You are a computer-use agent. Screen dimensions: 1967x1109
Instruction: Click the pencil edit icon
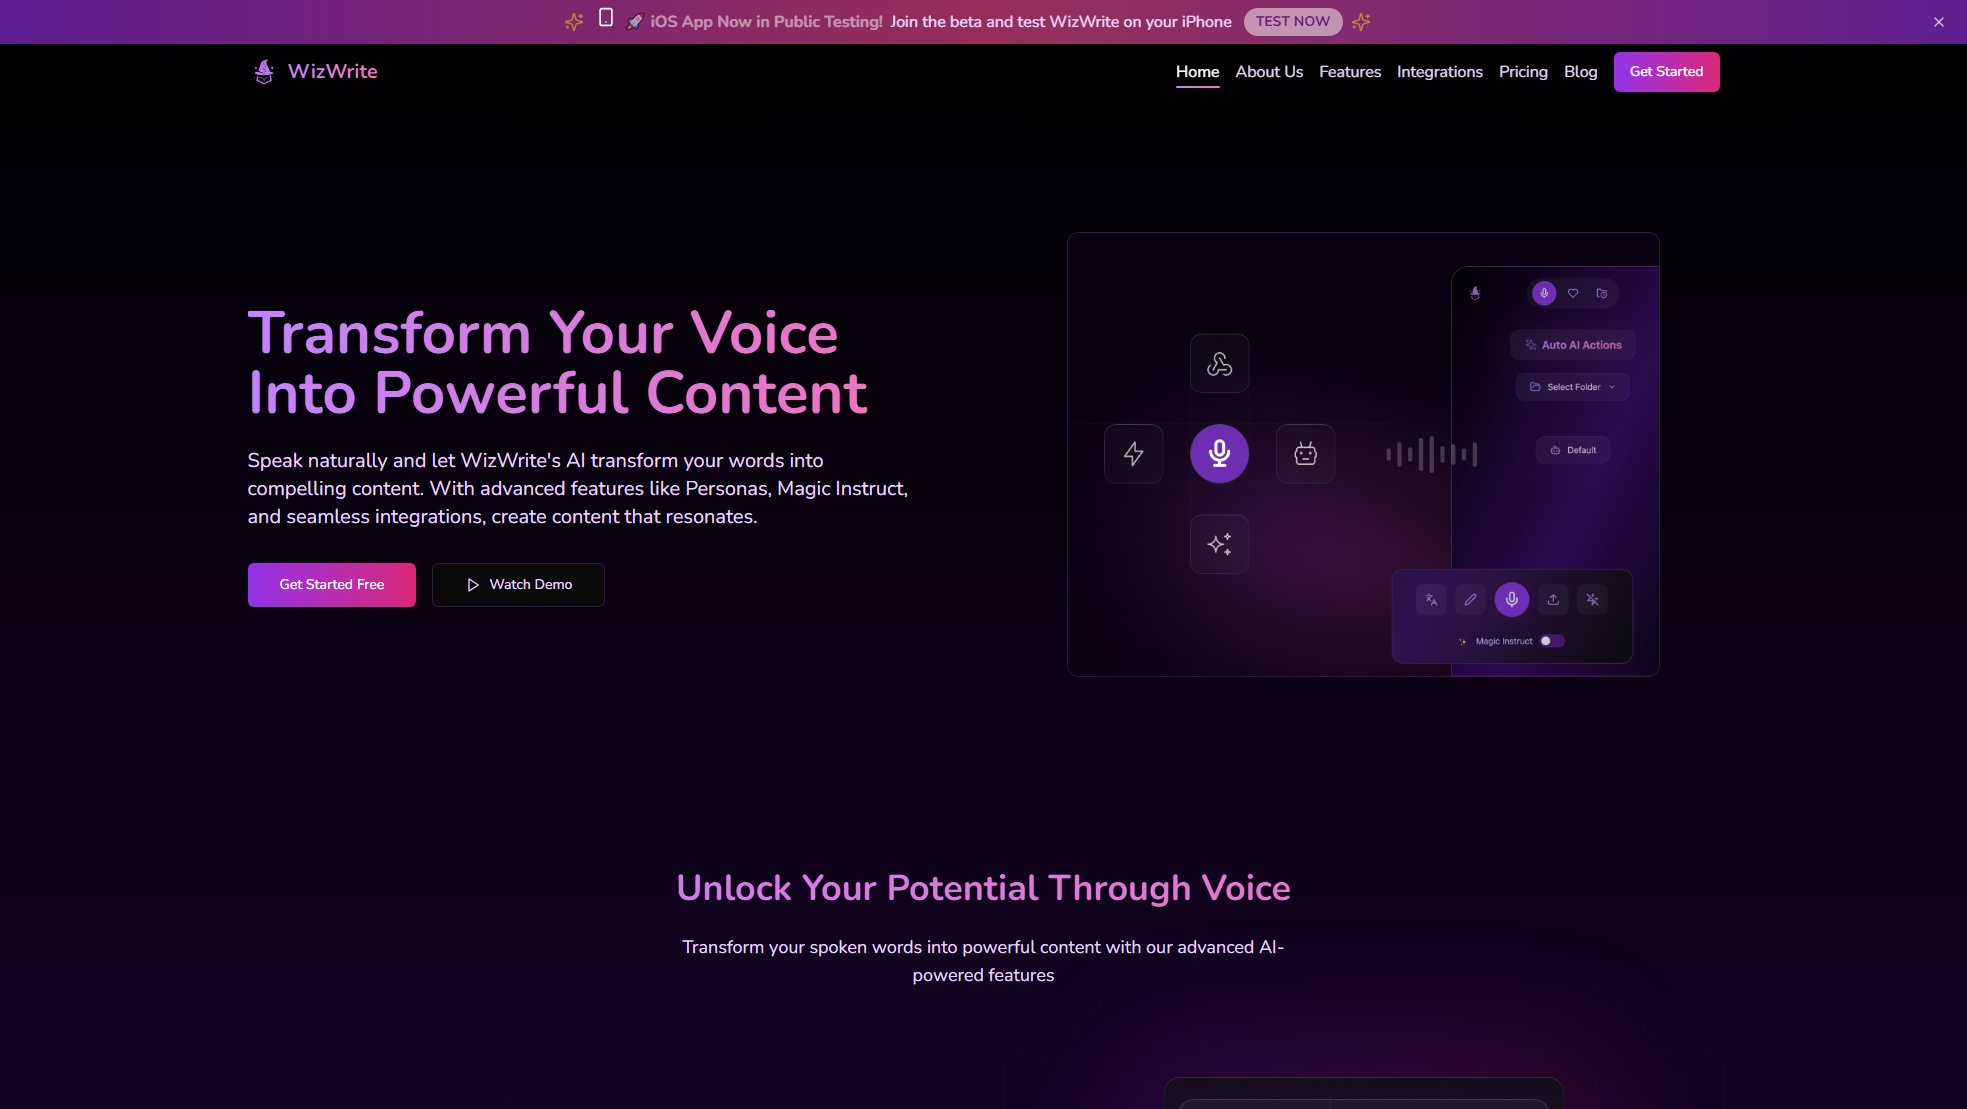[x=1470, y=600]
